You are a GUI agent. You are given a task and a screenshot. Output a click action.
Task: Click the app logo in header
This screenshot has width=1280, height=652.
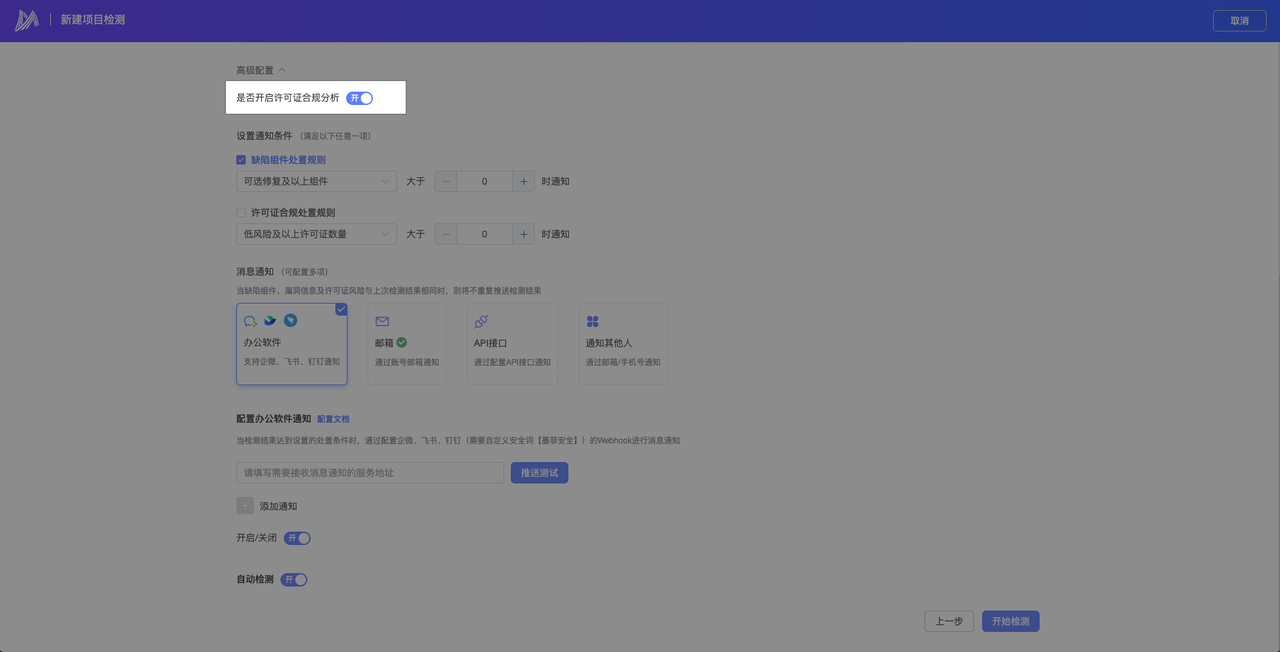[27, 20]
